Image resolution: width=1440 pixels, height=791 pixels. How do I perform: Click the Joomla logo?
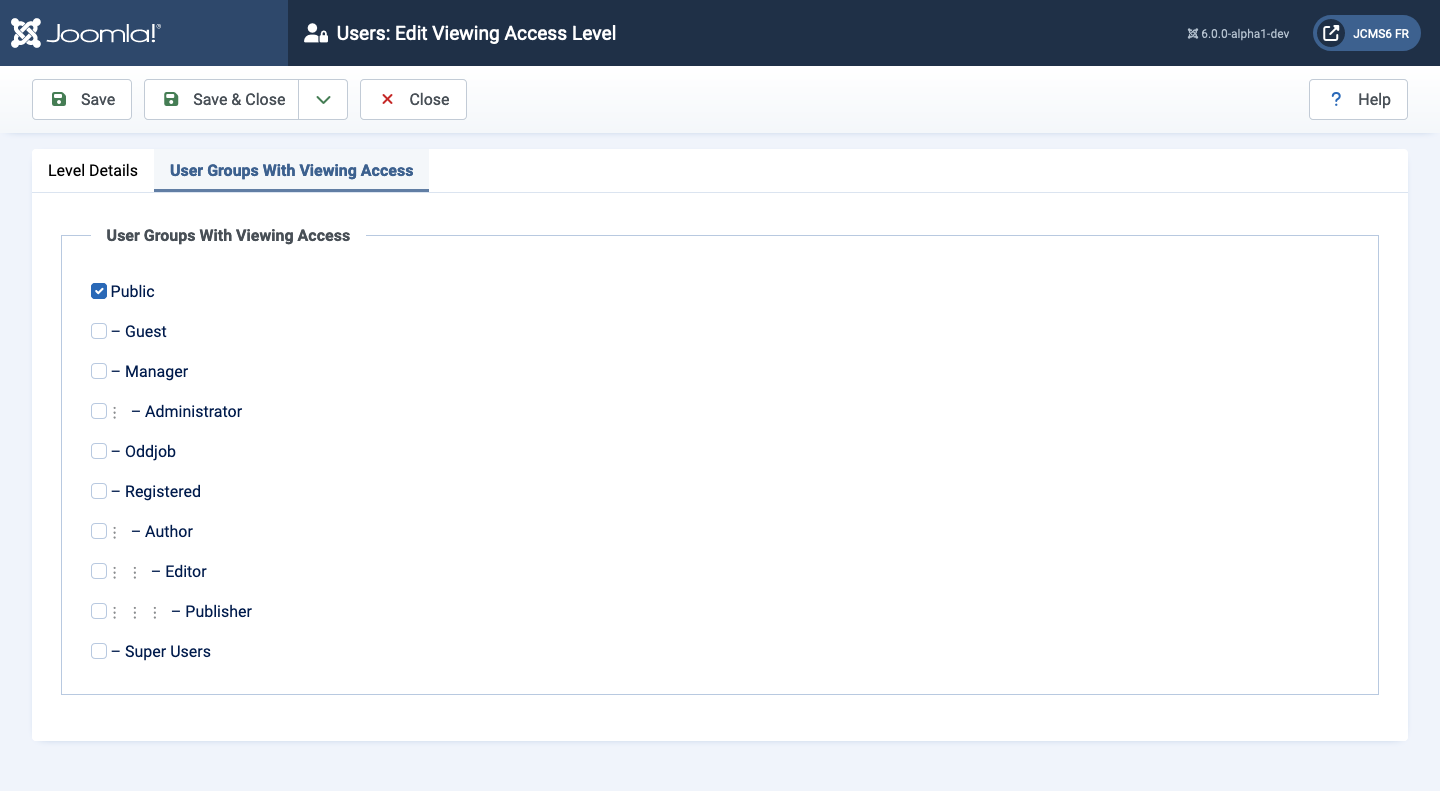coord(86,33)
